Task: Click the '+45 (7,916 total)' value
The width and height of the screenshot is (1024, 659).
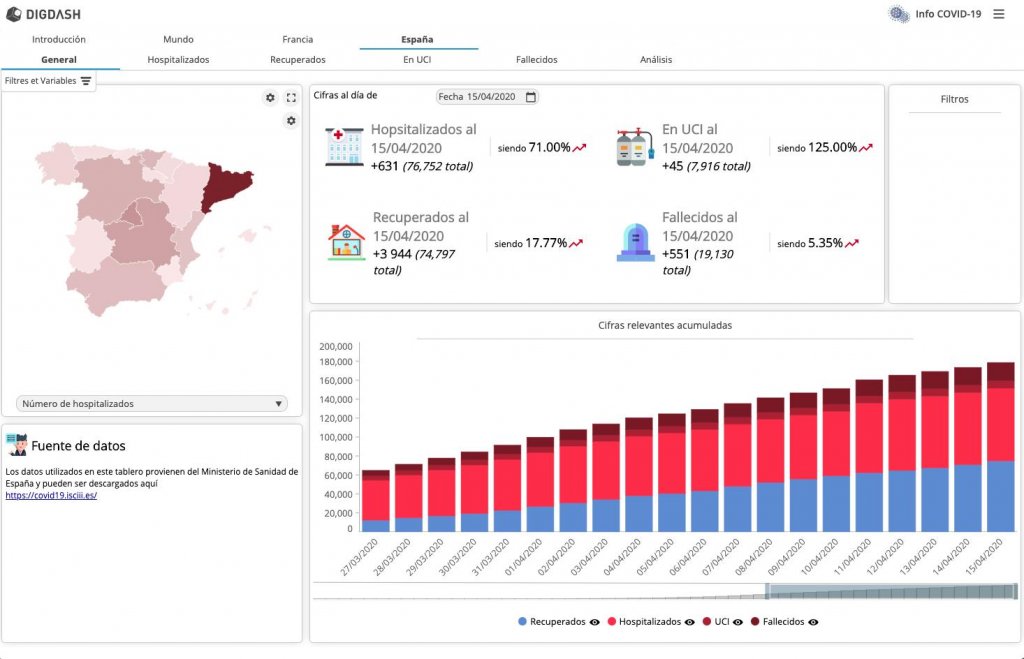Action: [x=706, y=166]
